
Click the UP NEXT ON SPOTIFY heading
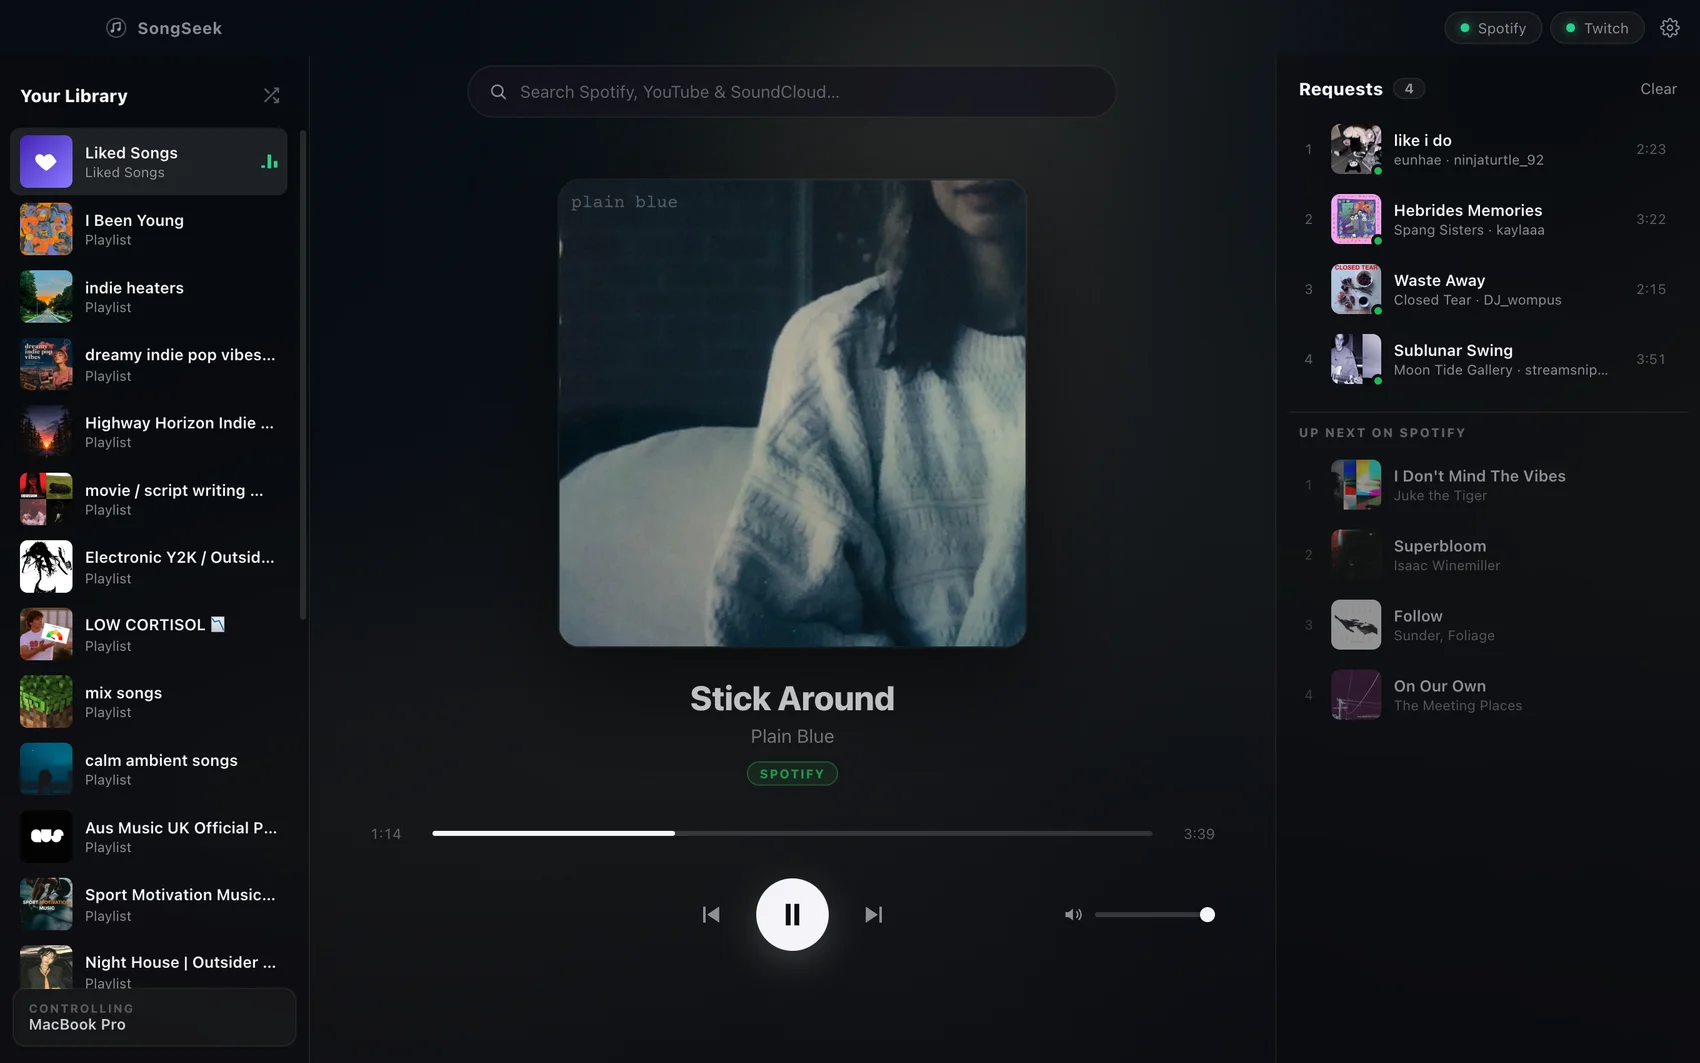coord(1382,433)
